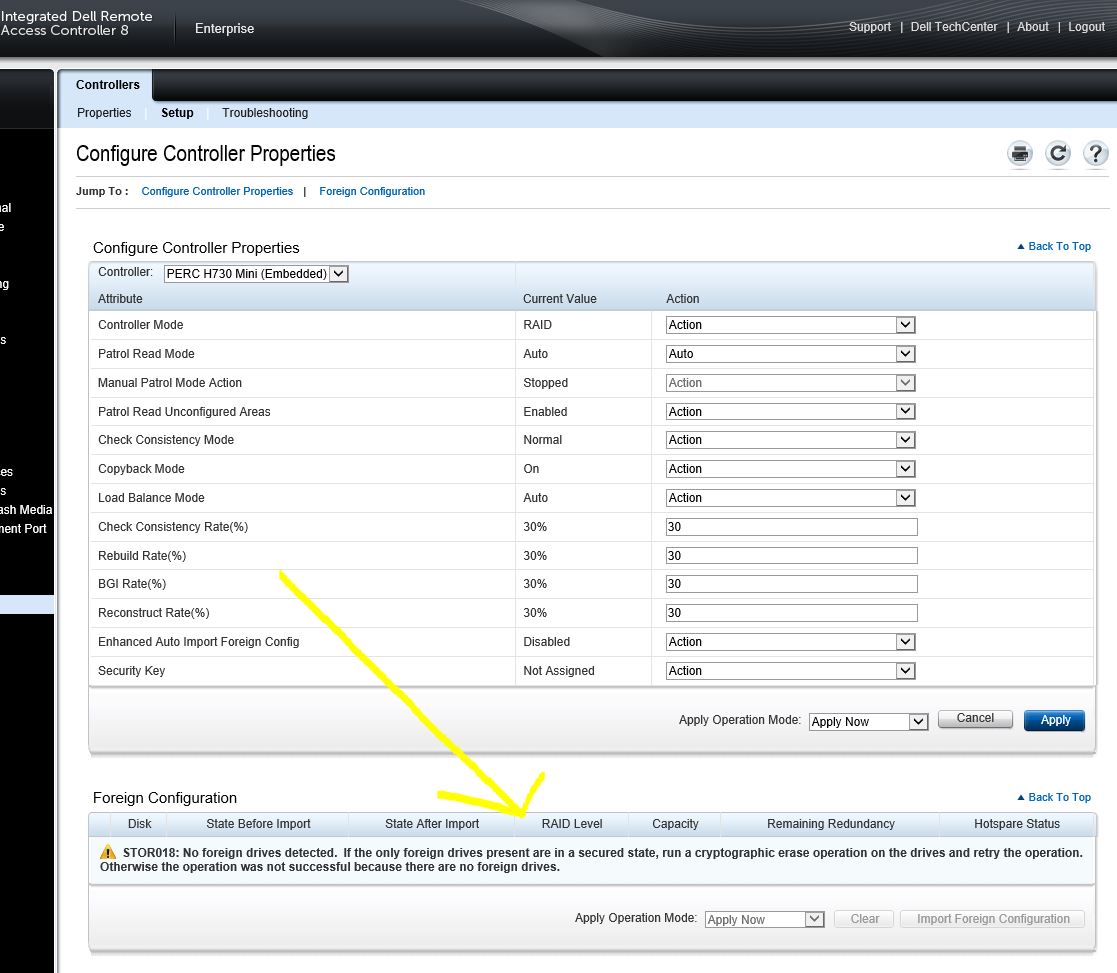Click the Logout link
The image size is (1117, 973).
[x=1086, y=26]
